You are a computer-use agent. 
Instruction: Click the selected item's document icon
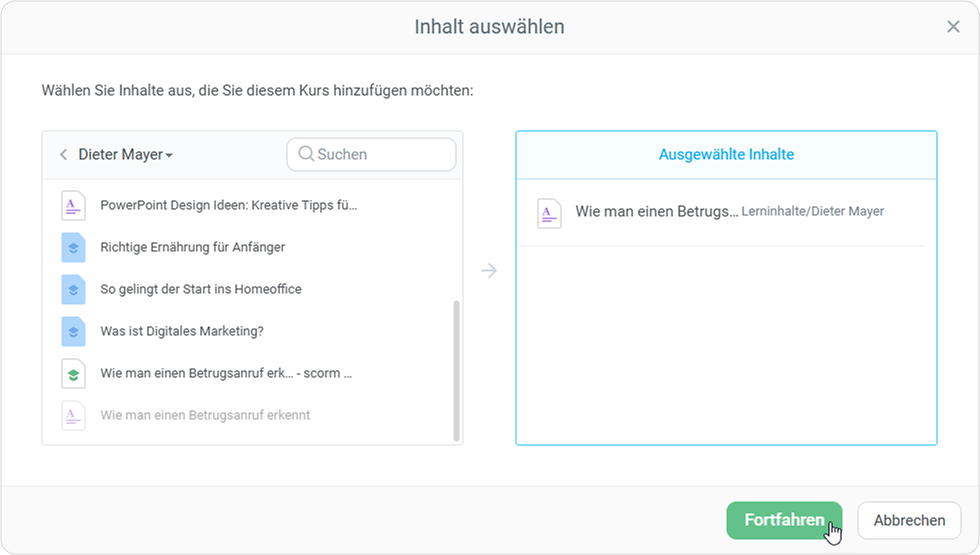pyautogui.click(x=549, y=212)
